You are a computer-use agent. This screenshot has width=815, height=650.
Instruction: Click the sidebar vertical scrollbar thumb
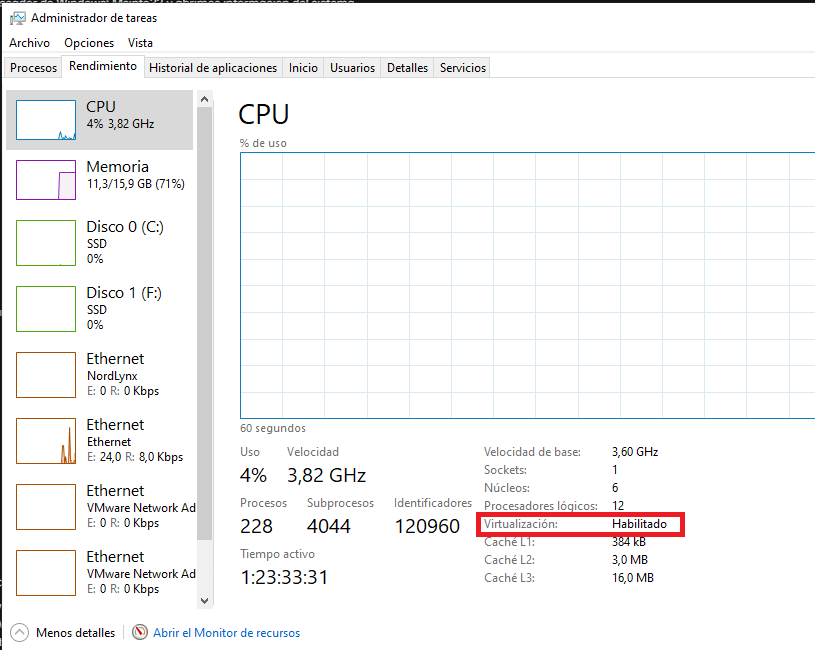click(x=204, y=320)
